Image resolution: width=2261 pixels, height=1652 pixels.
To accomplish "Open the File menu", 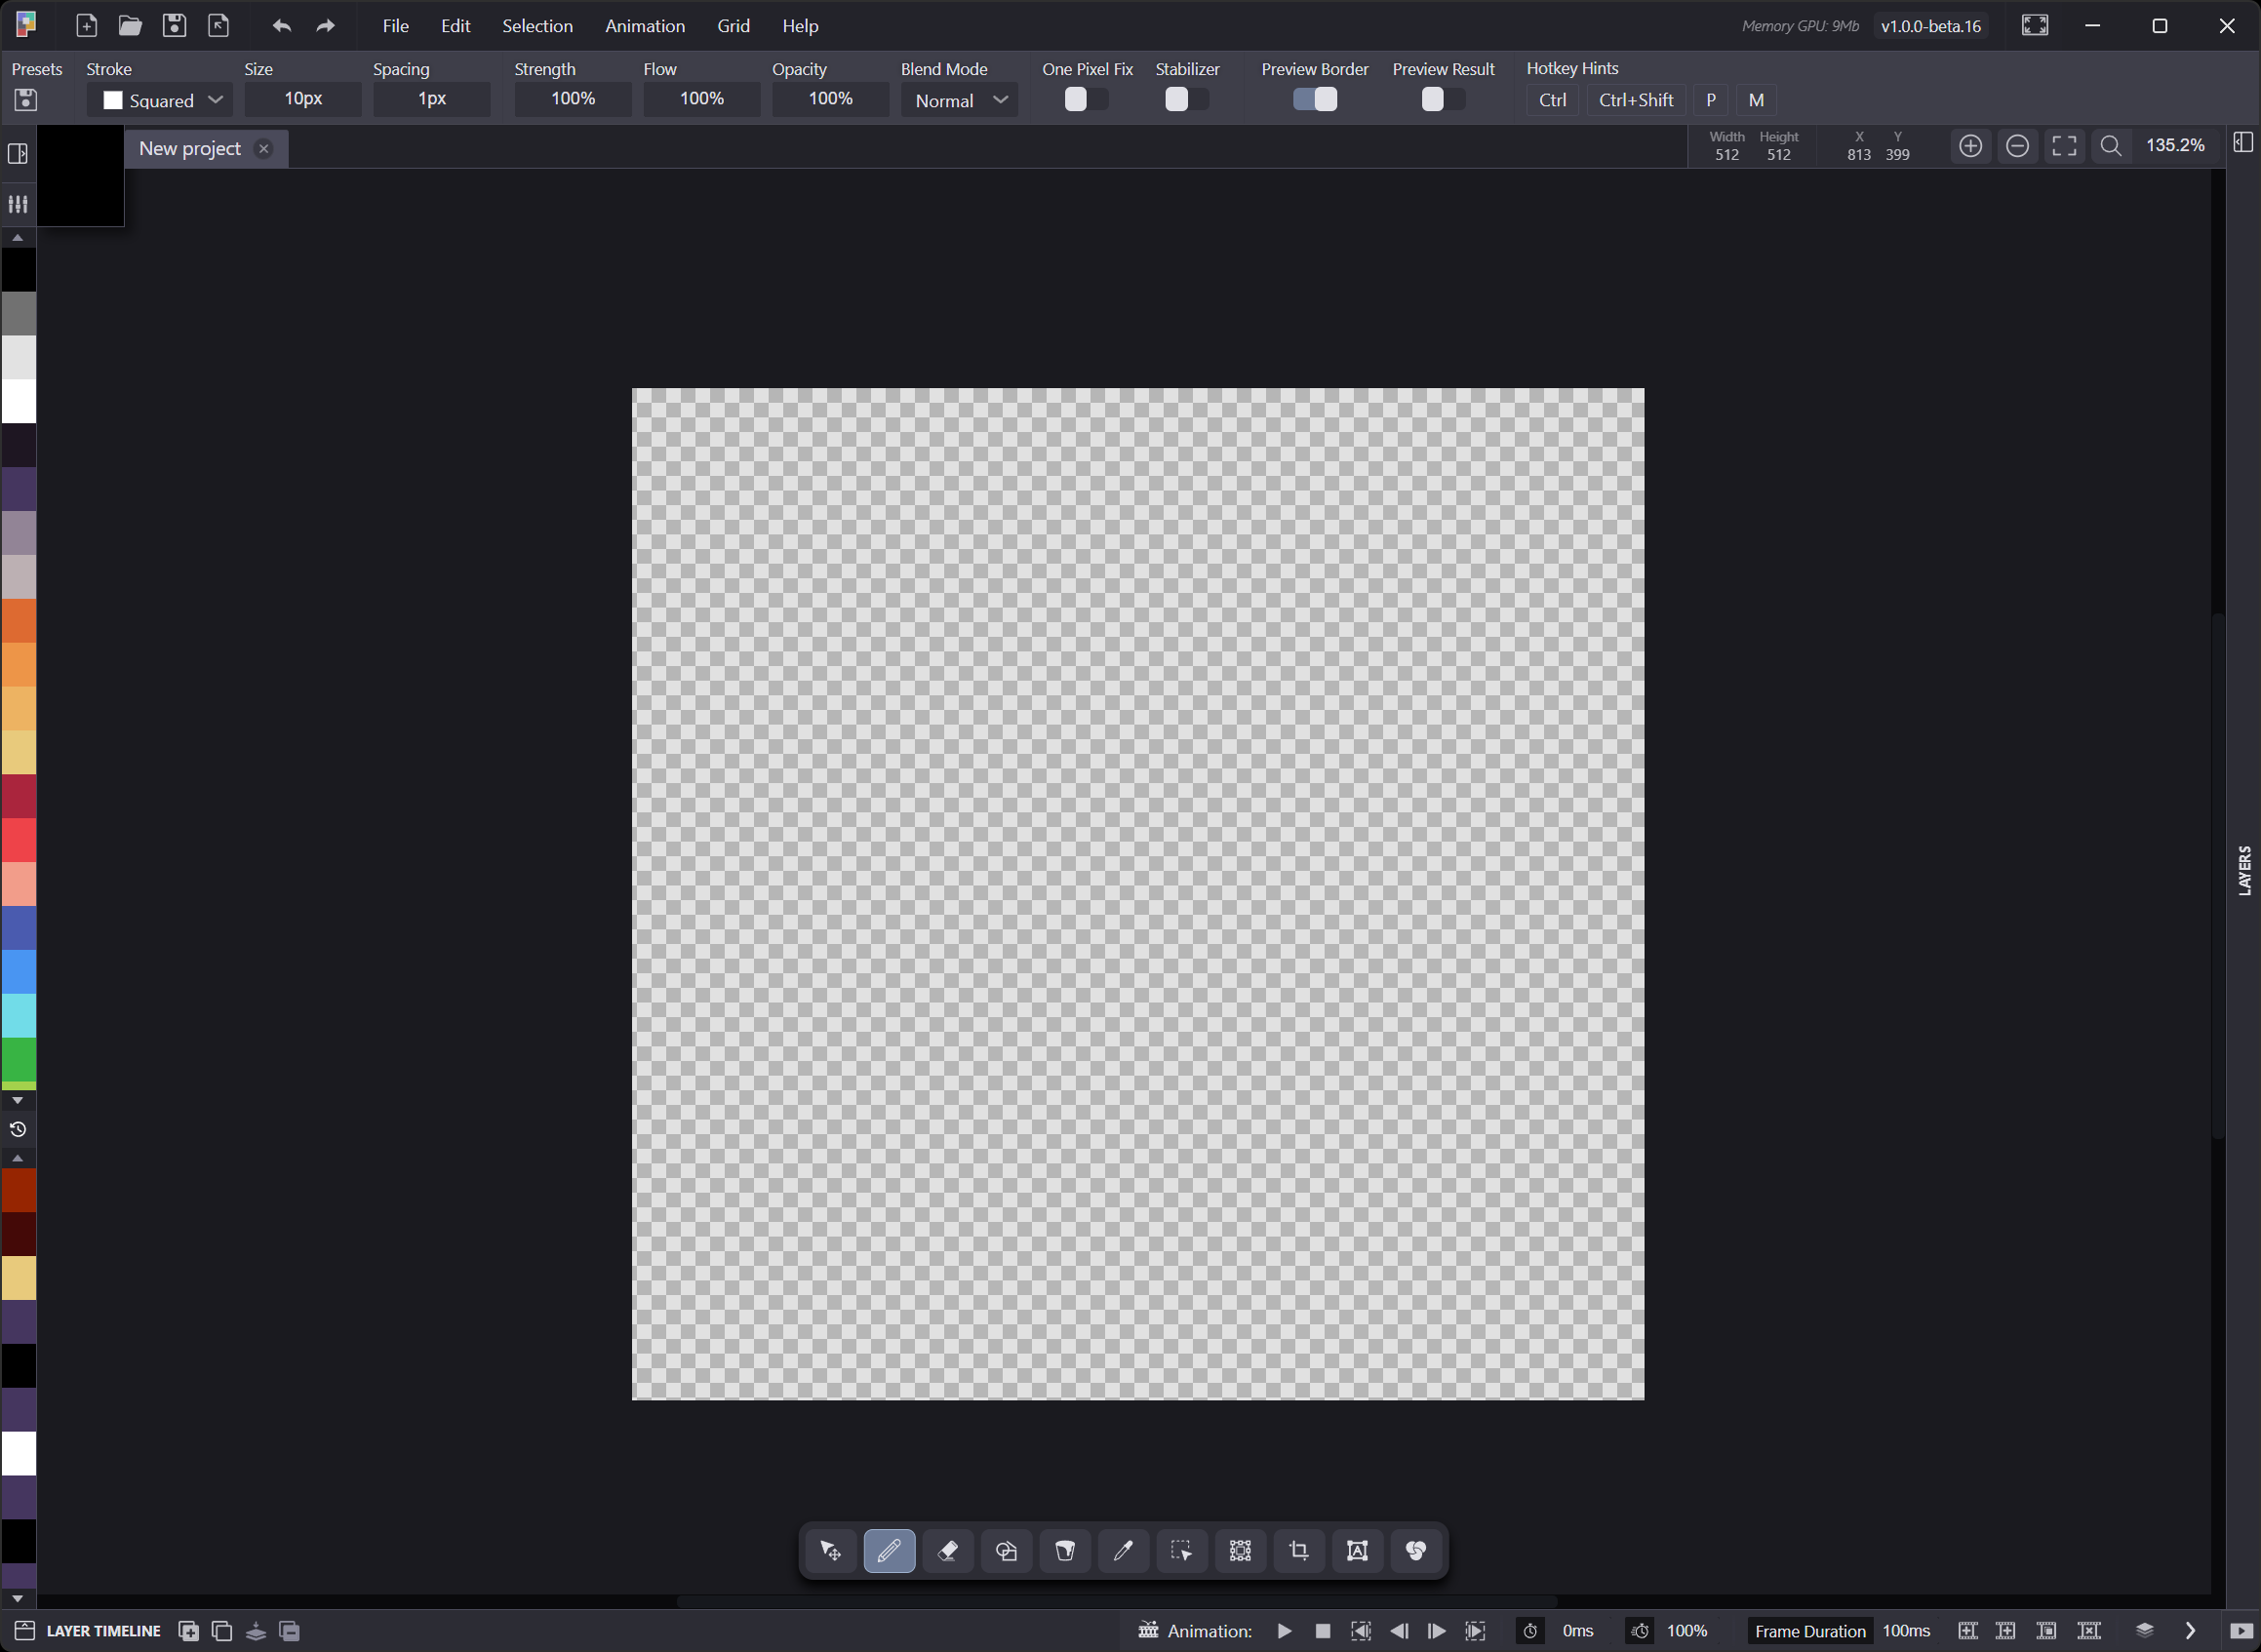I will (396, 26).
